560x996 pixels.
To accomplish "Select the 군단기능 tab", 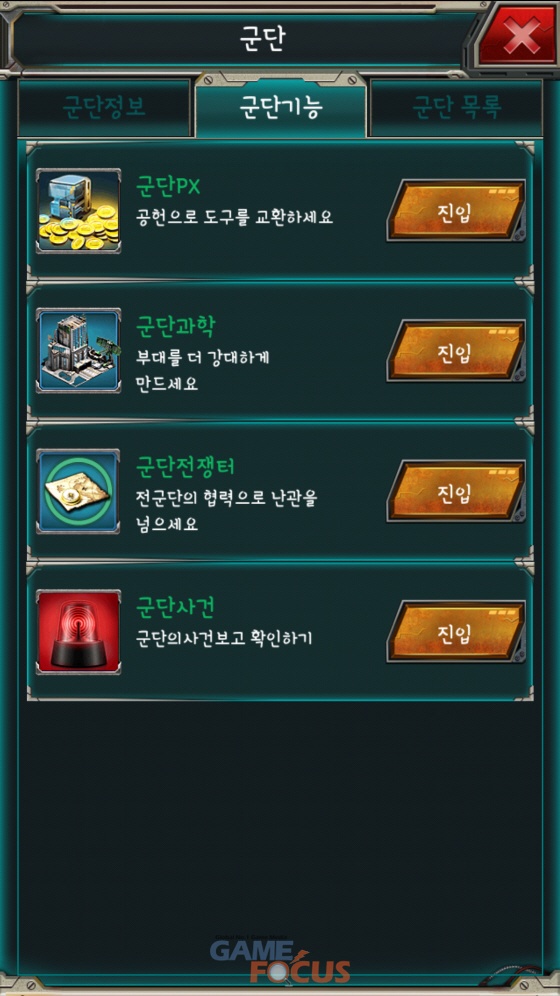I will point(281,107).
